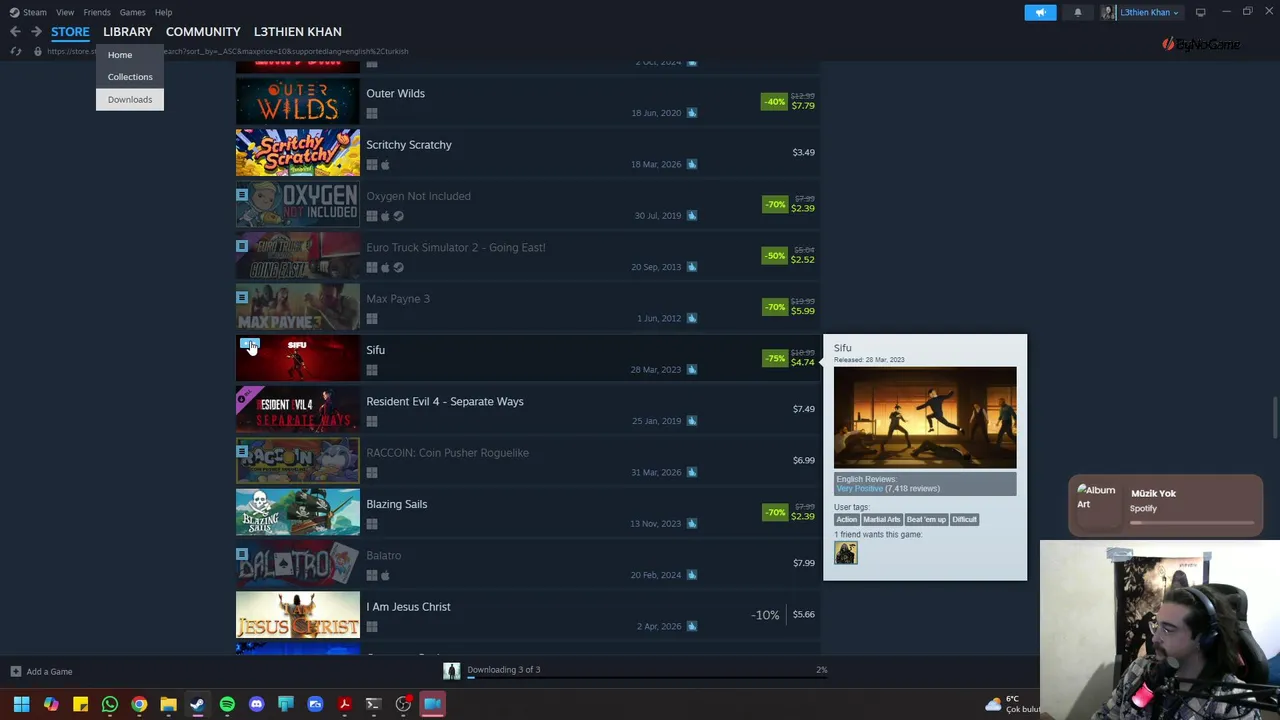This screenshot has height=720, width=1280.
Task: Open Spotify from the taskbar
Action: click(227, 705)
